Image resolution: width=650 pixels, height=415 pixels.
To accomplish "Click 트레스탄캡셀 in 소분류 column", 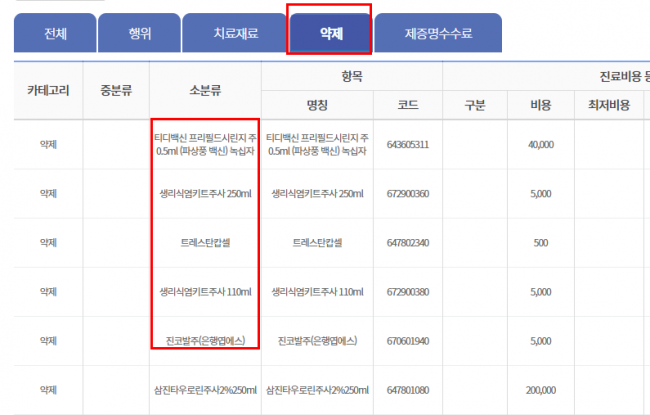I will [205, 243].
